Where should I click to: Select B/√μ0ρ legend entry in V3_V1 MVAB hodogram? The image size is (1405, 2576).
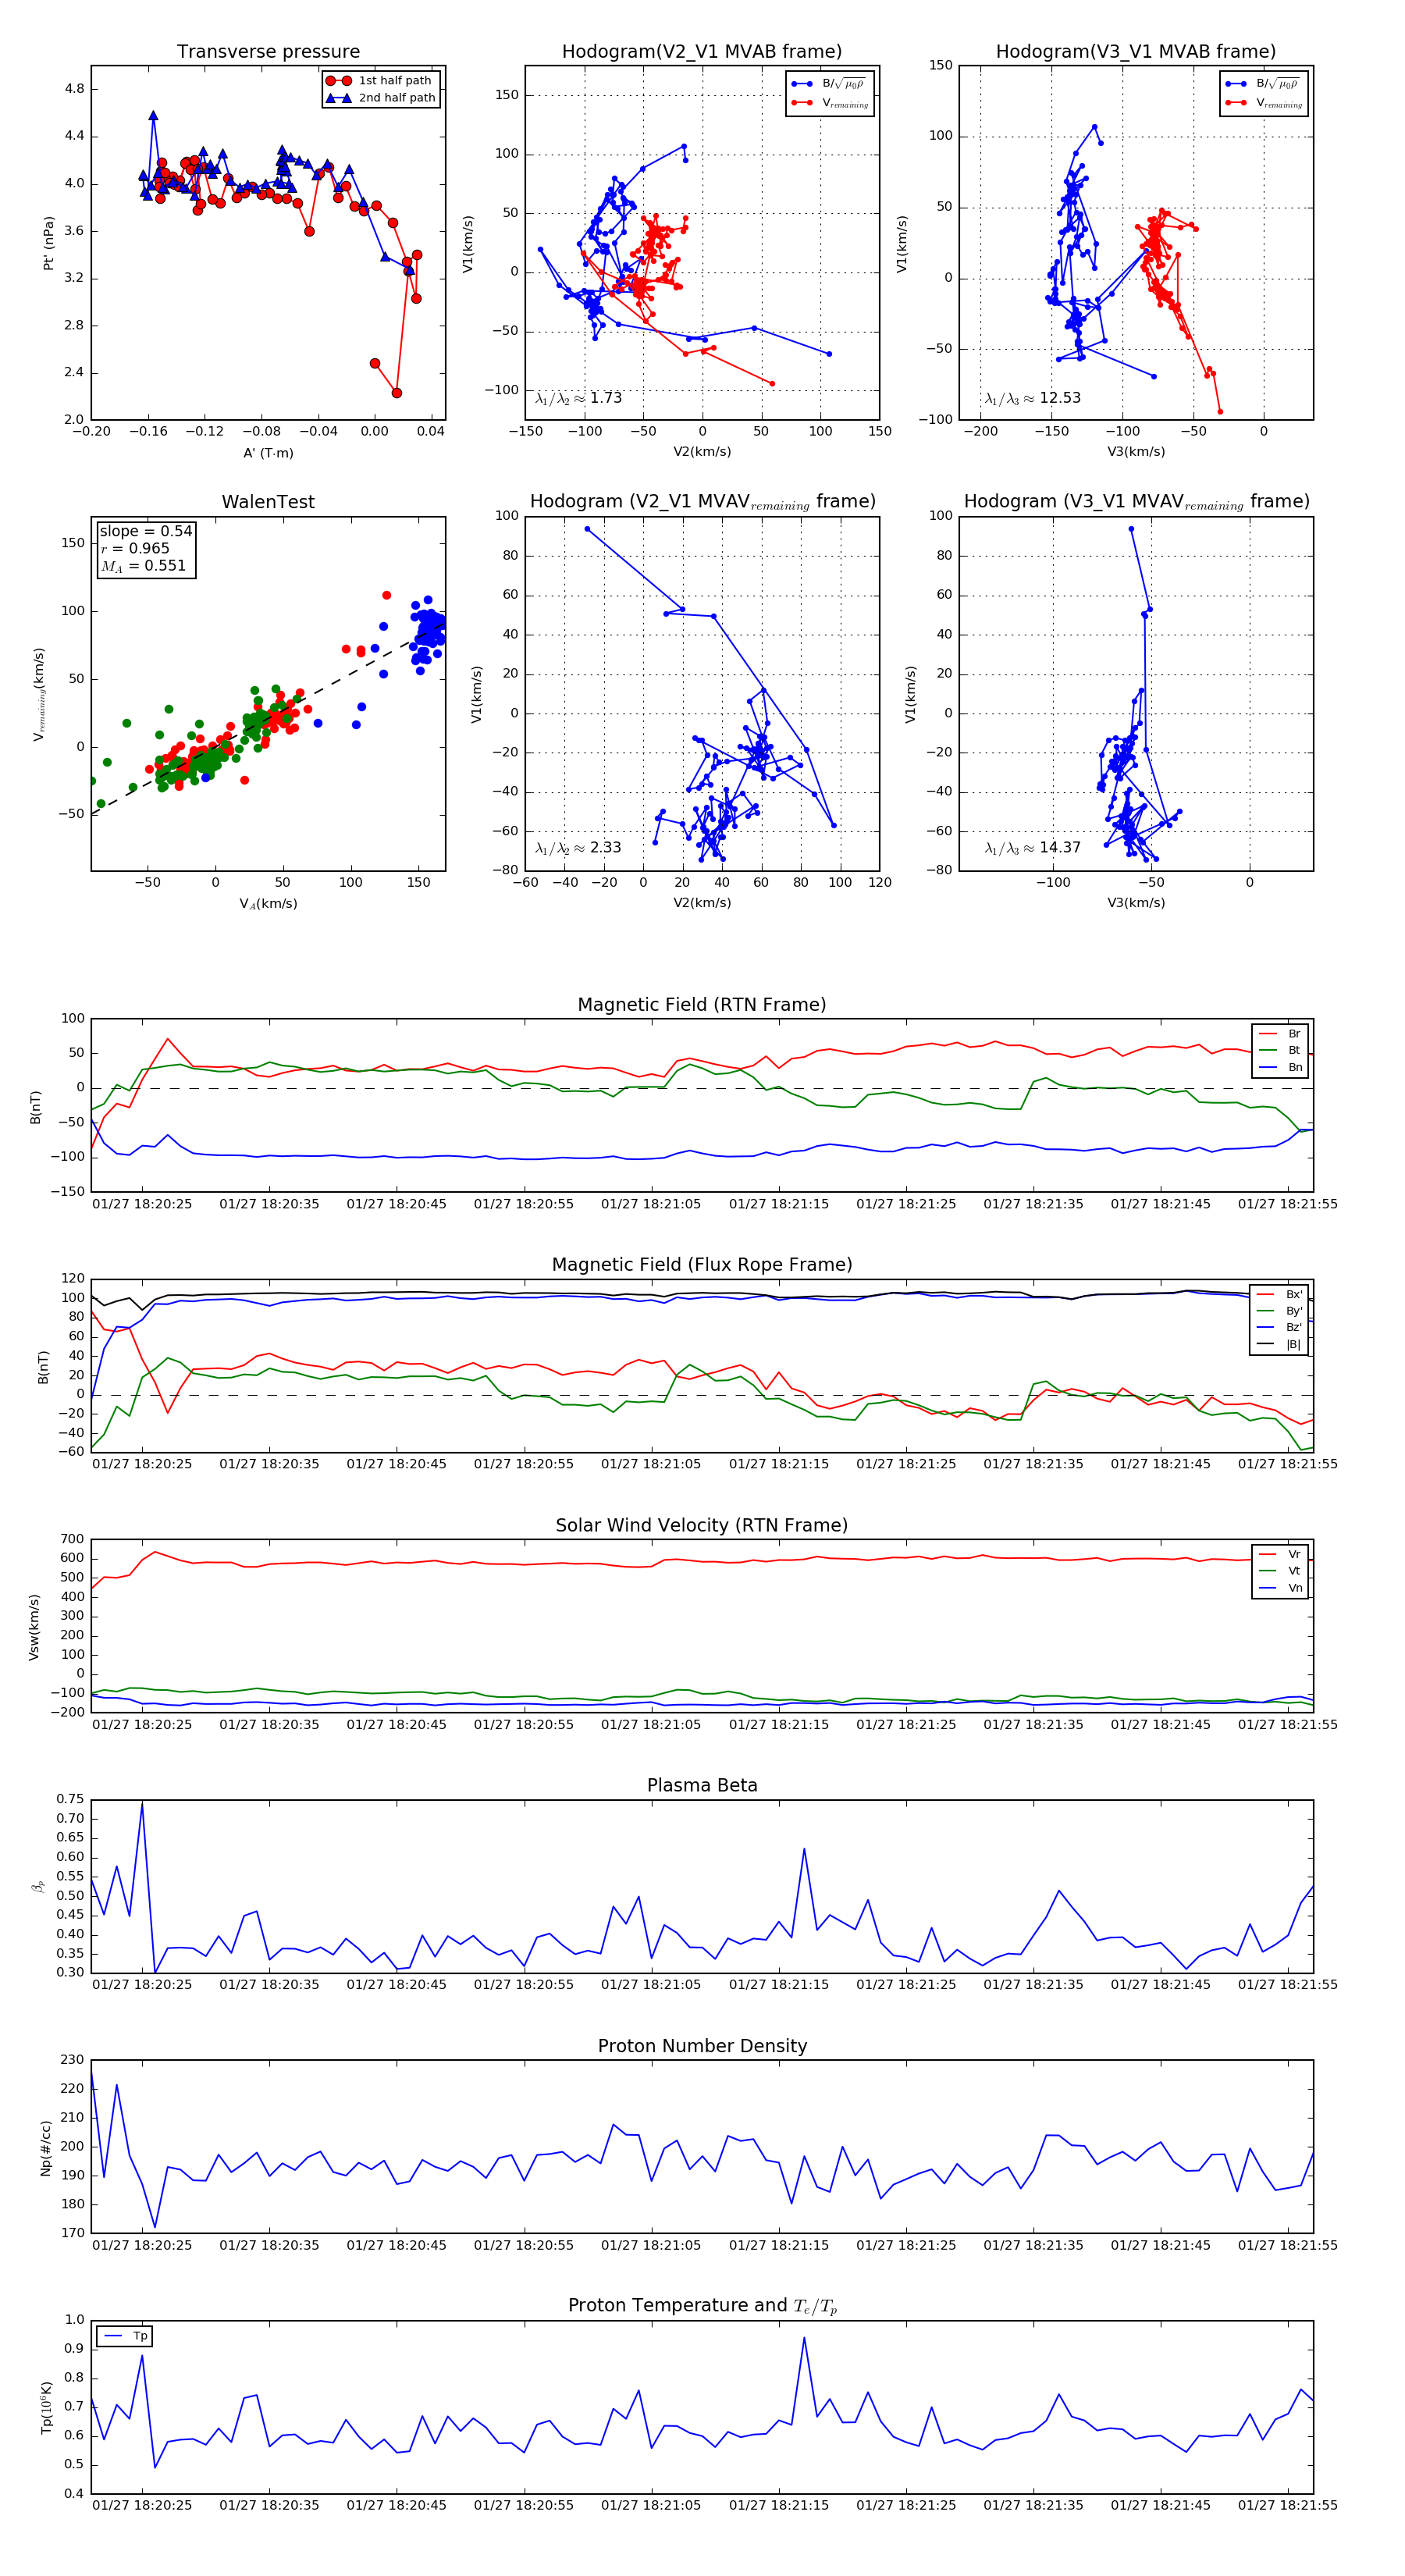pos(1263,84)
